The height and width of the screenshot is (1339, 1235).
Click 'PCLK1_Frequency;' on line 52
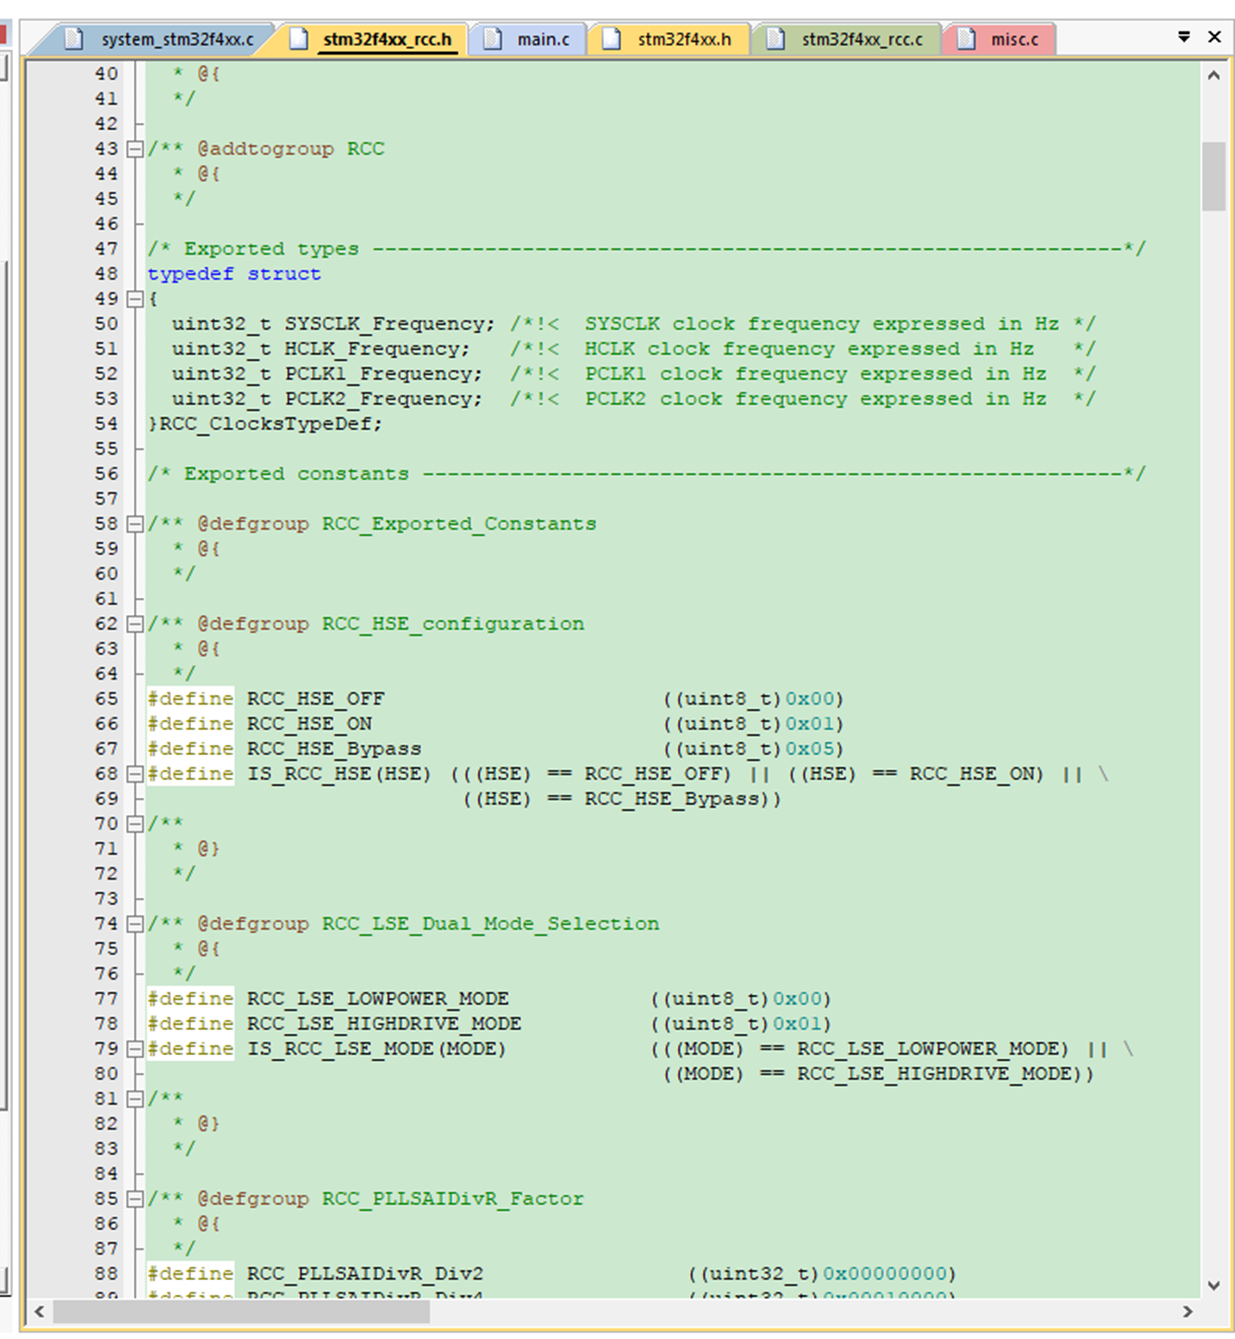pos(383,374)
